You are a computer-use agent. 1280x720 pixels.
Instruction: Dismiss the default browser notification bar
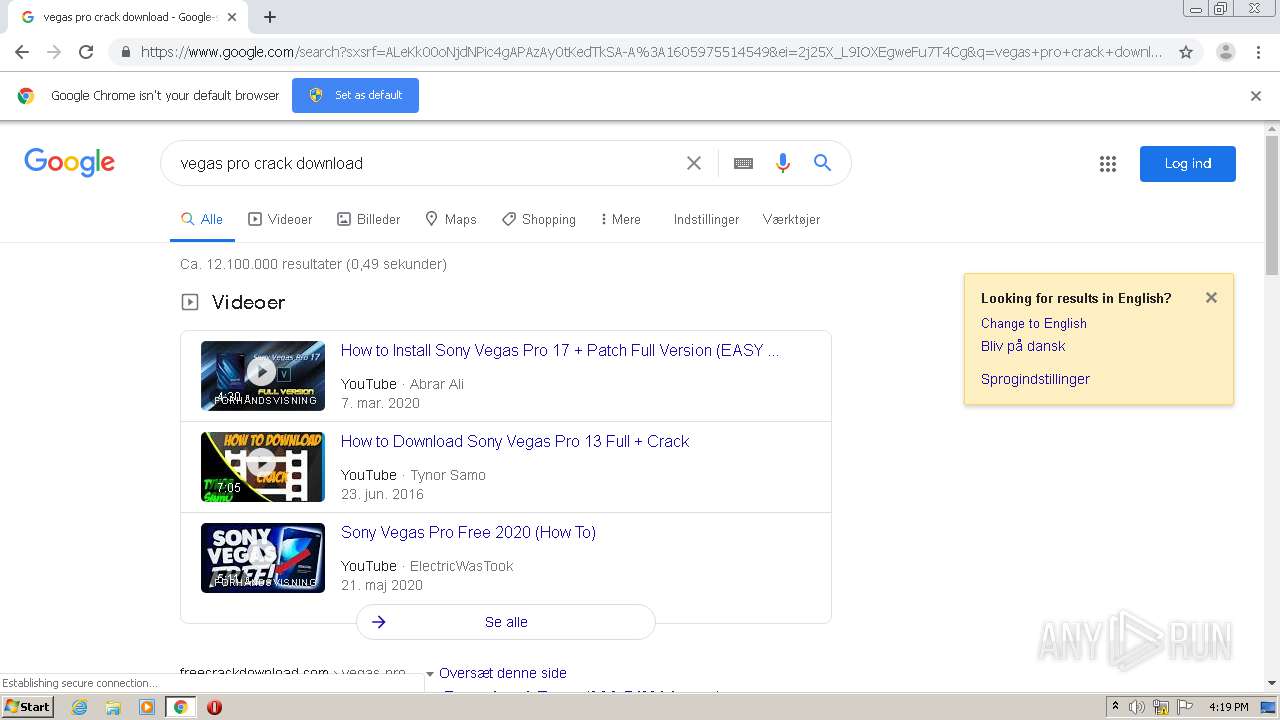pos(1256,96)
